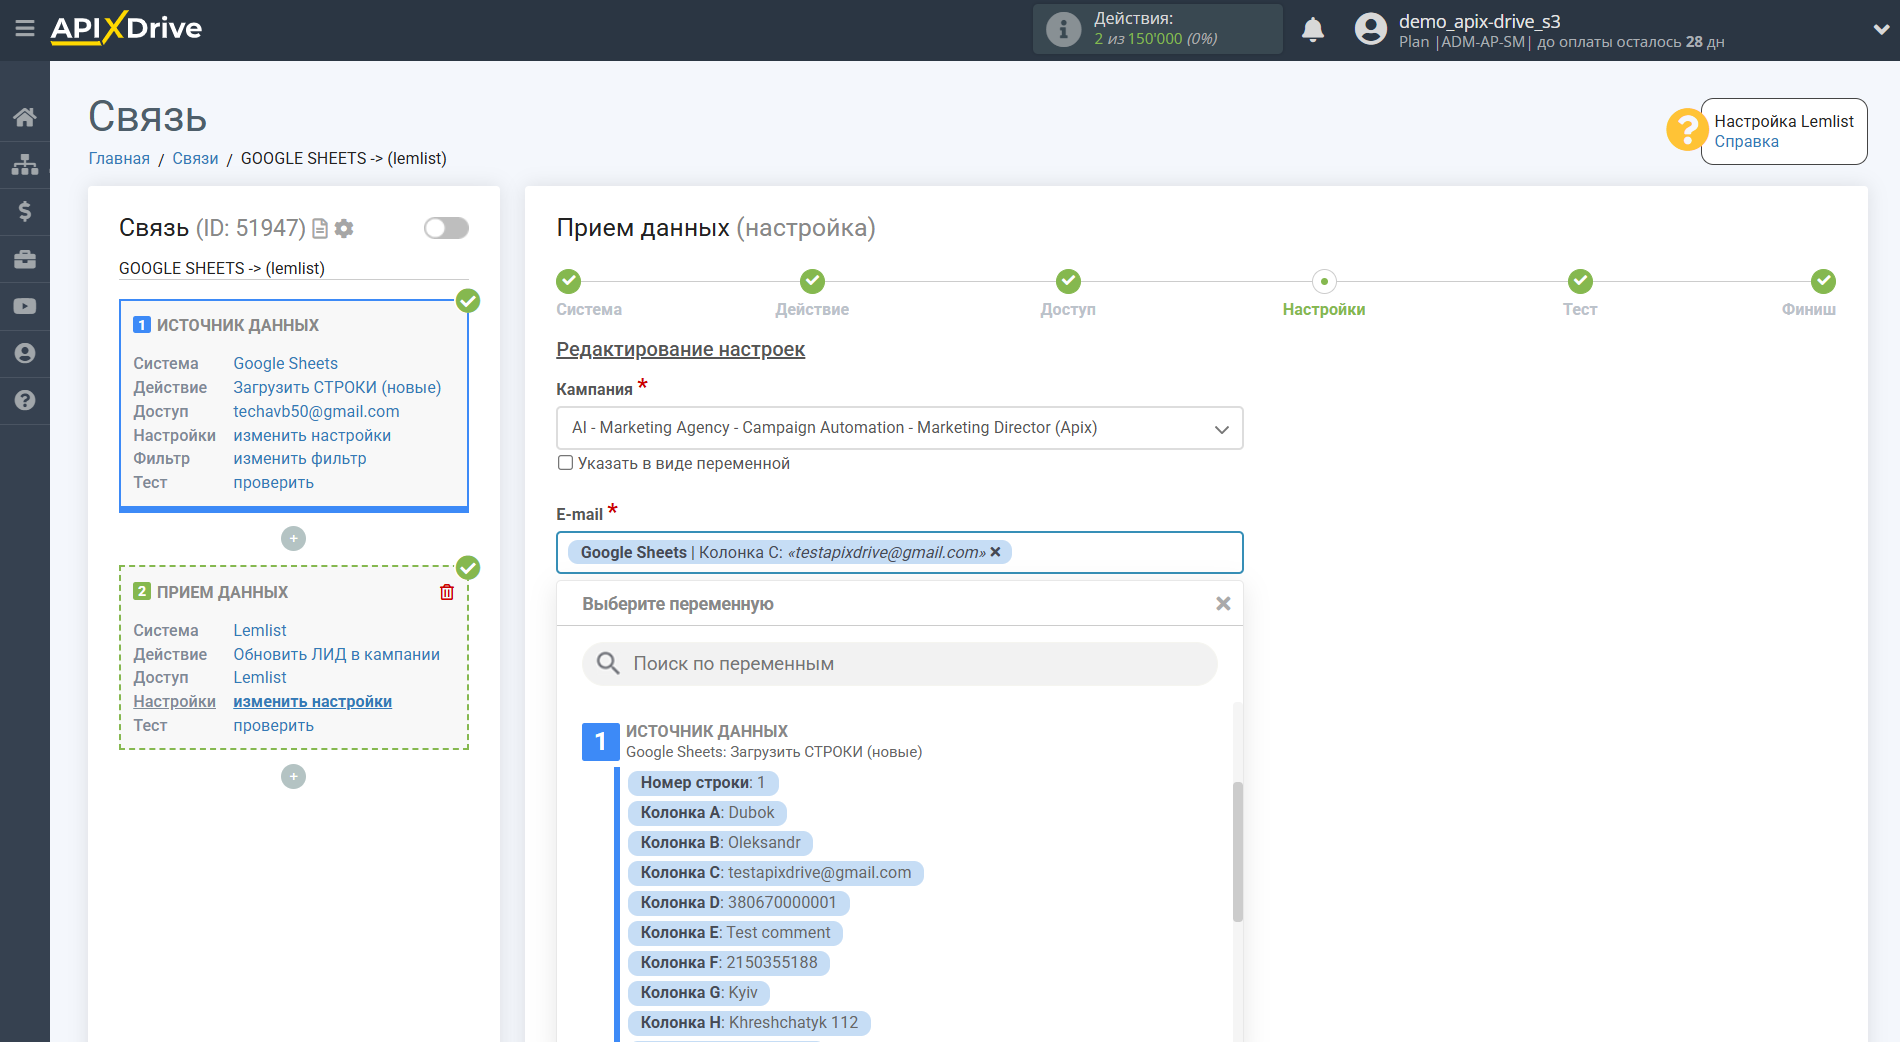Select the Номер строки: 1 variable
This screenshot has height=1042, width=1900.
703,783
